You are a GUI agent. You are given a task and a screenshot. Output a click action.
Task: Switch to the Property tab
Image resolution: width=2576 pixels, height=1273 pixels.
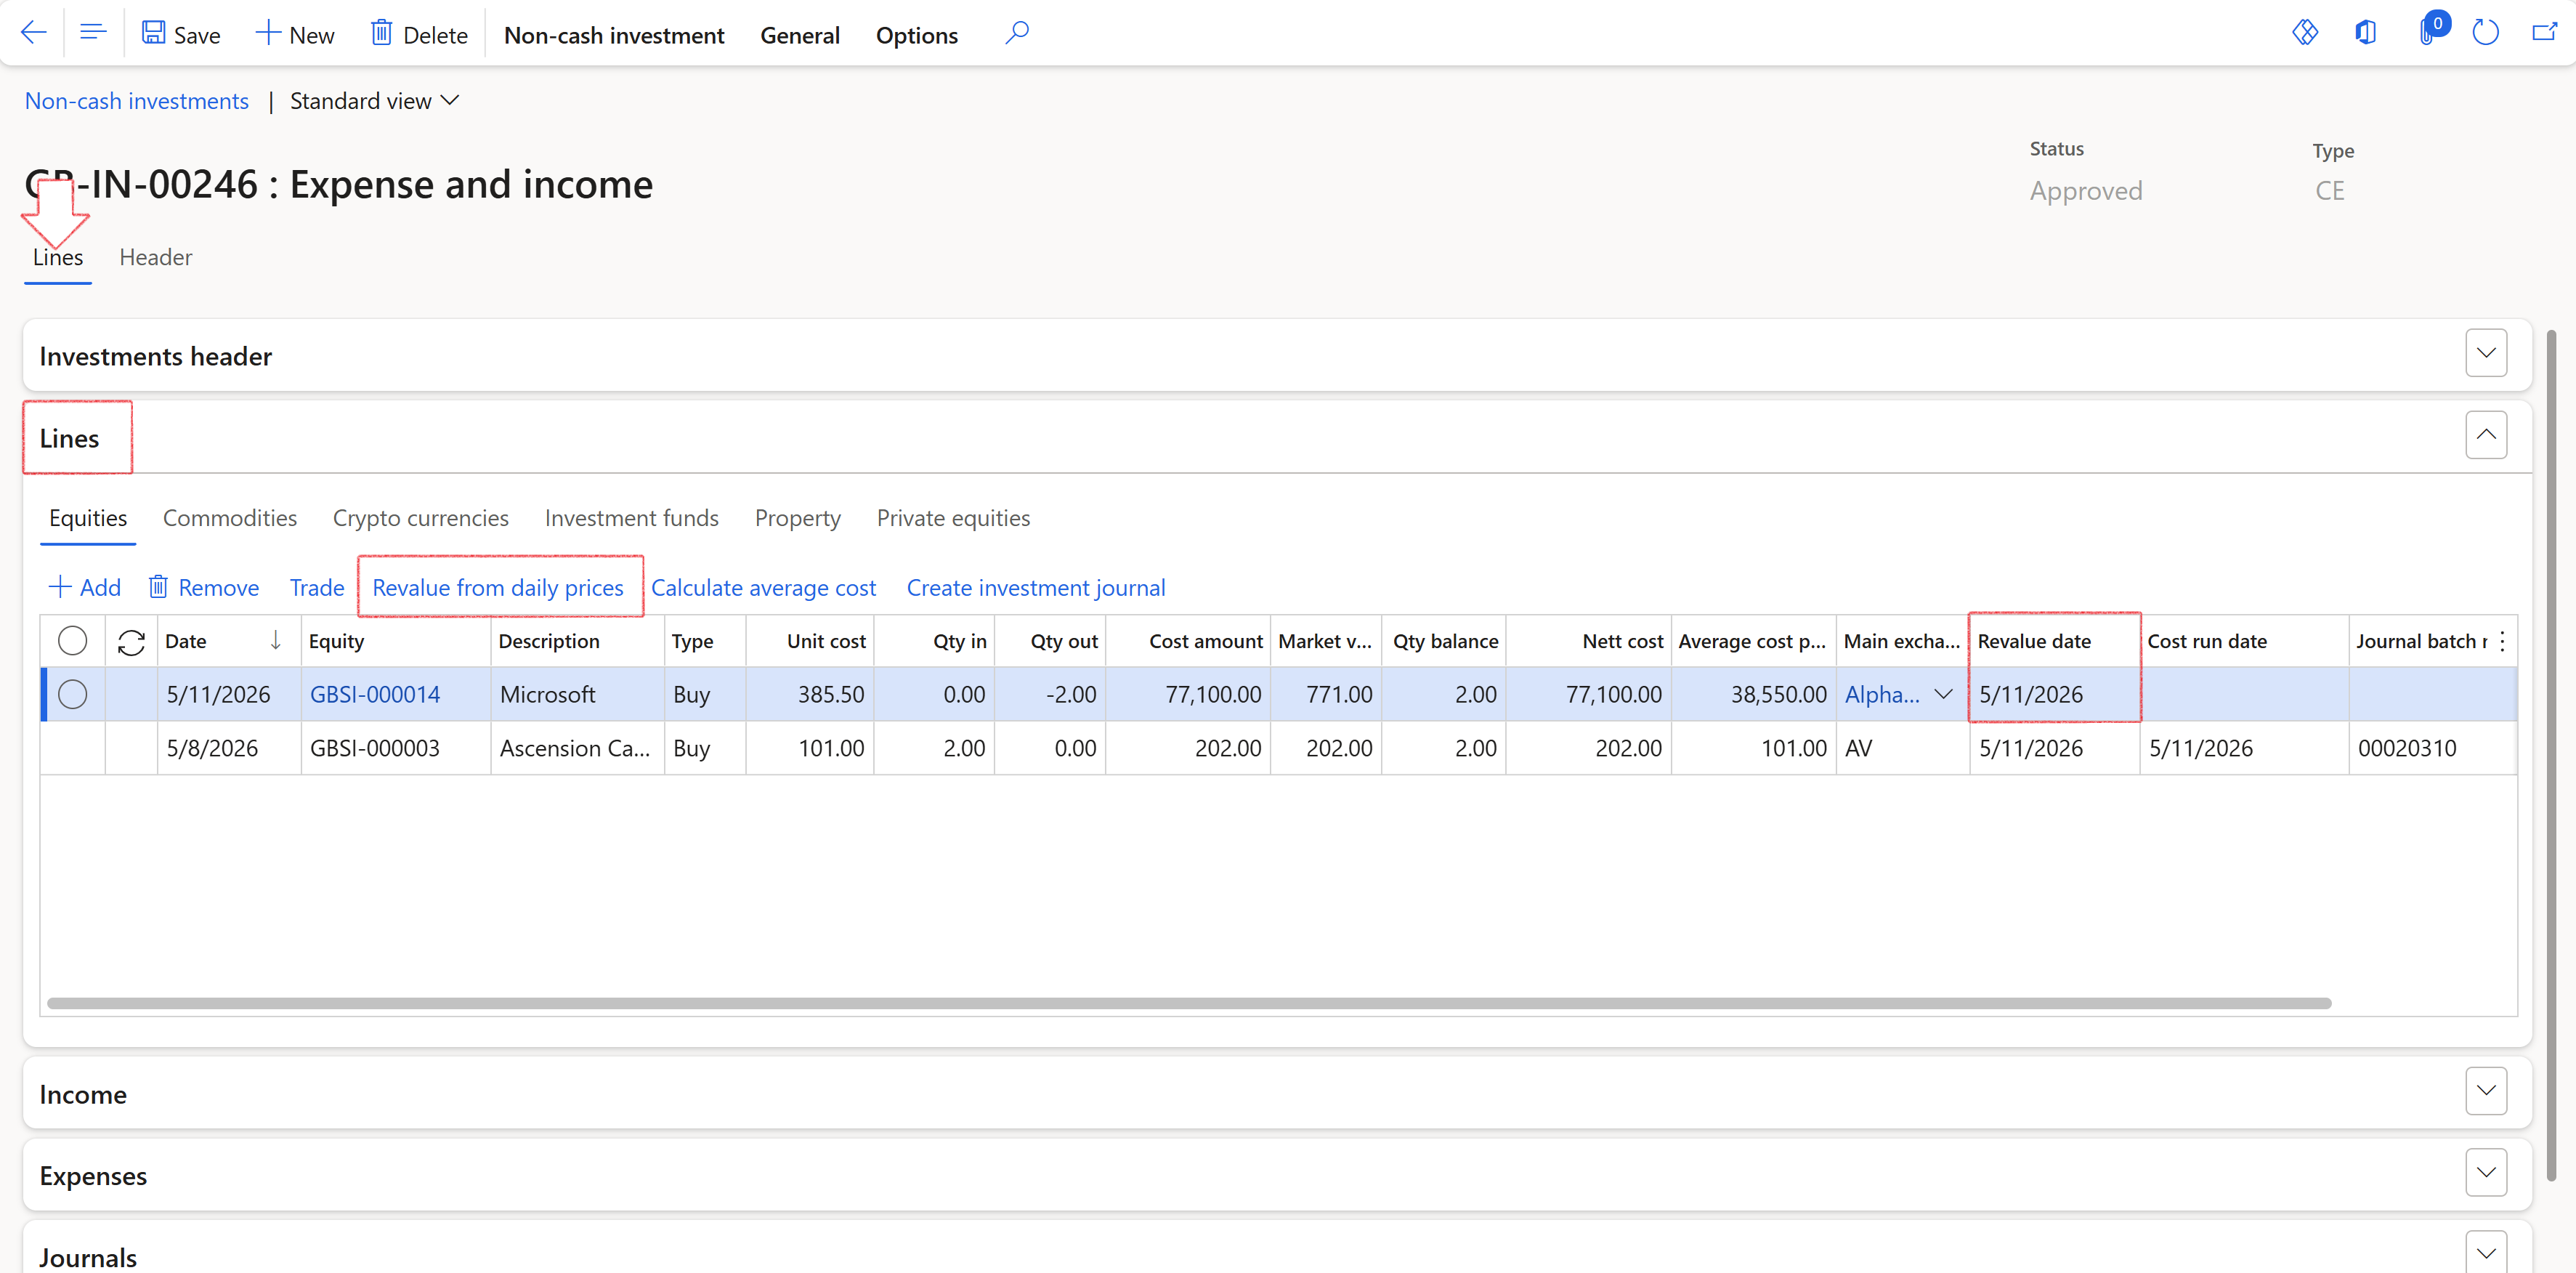(x=797, y=518)
